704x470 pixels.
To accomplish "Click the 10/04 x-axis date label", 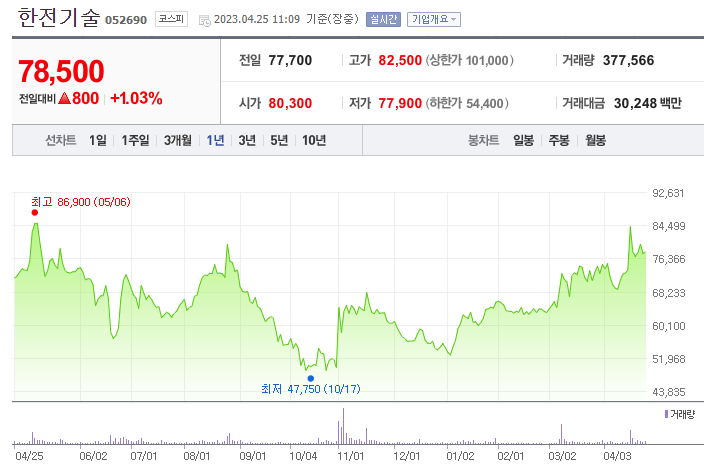I will pyautogui.click(x=303, y=456).
